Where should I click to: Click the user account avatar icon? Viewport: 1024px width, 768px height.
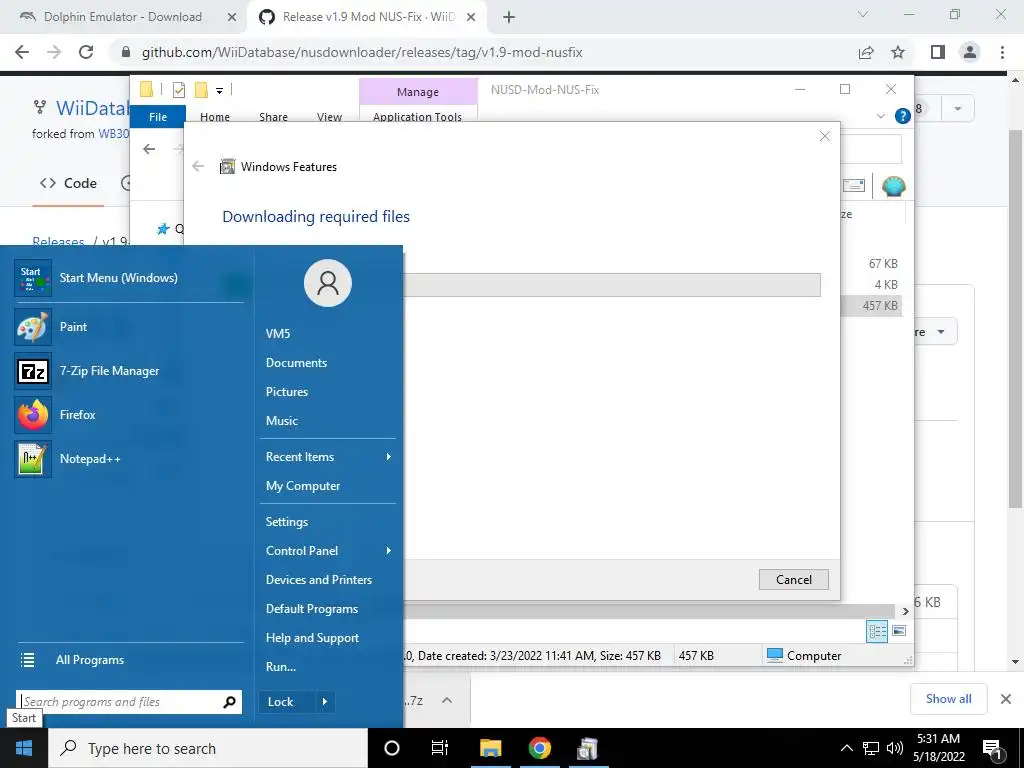(328, 282)
